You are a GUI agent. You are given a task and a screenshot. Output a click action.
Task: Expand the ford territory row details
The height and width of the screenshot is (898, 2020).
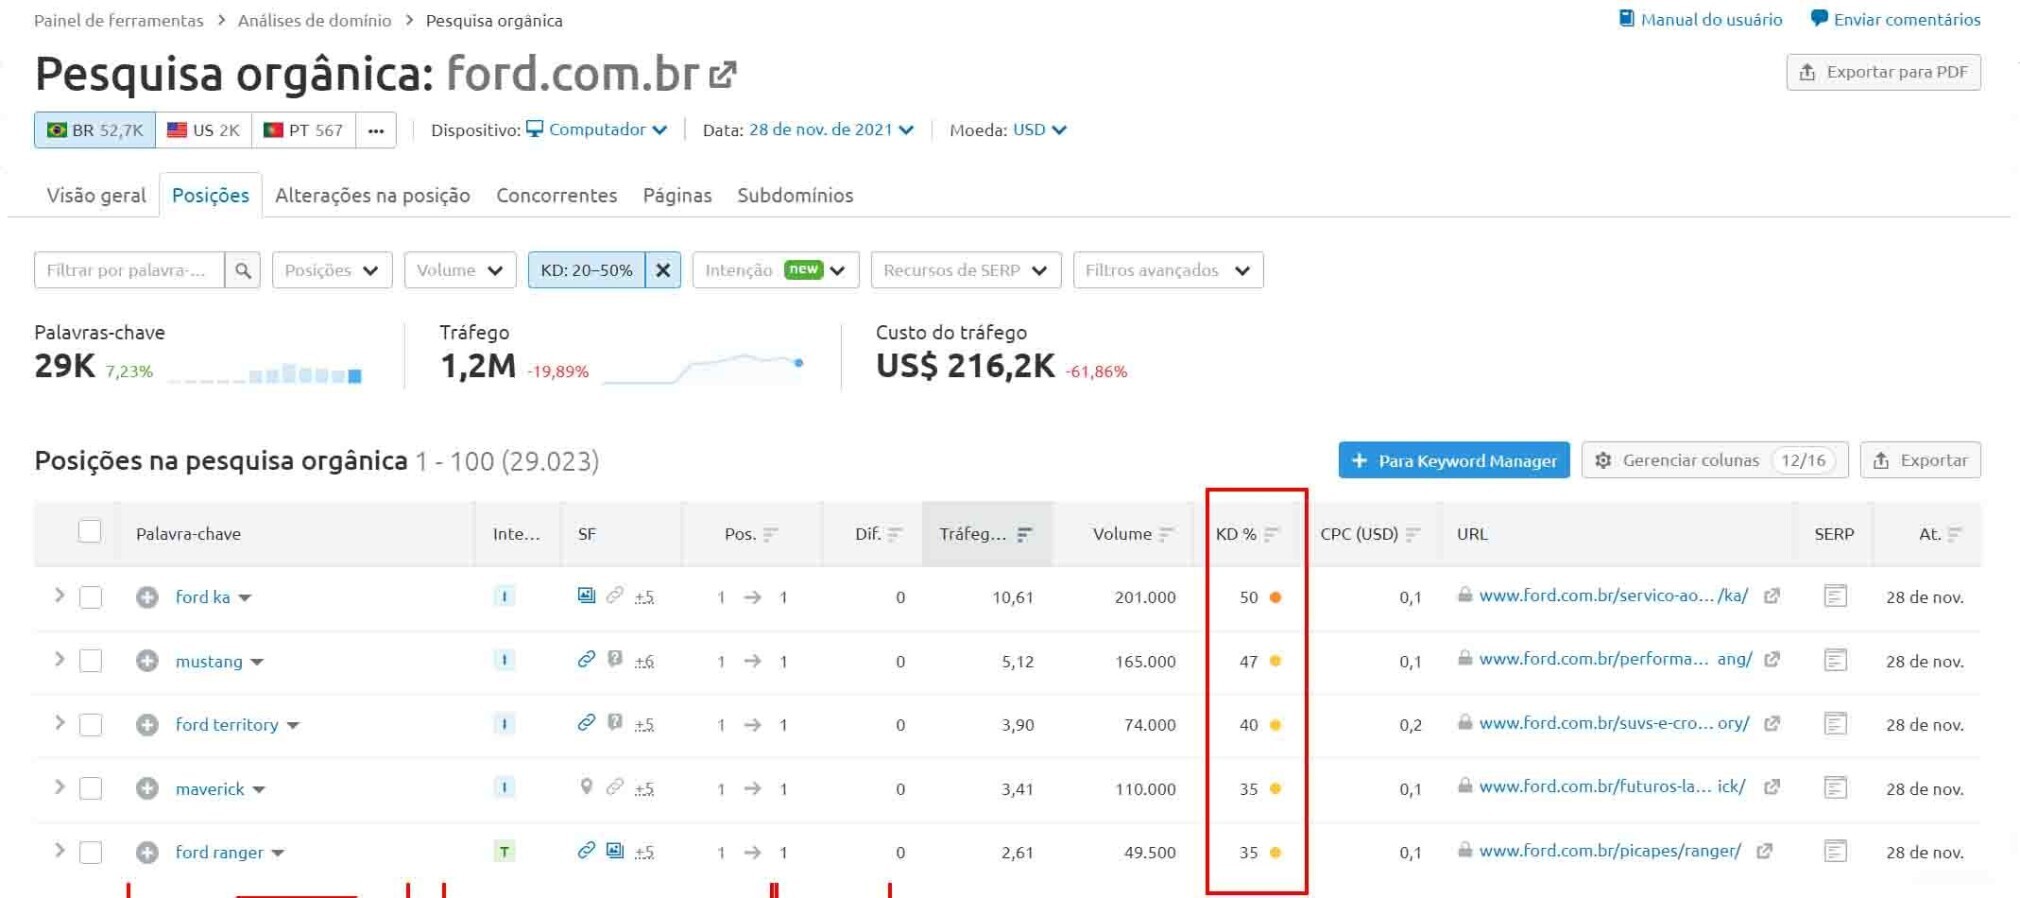click(59, 724)
